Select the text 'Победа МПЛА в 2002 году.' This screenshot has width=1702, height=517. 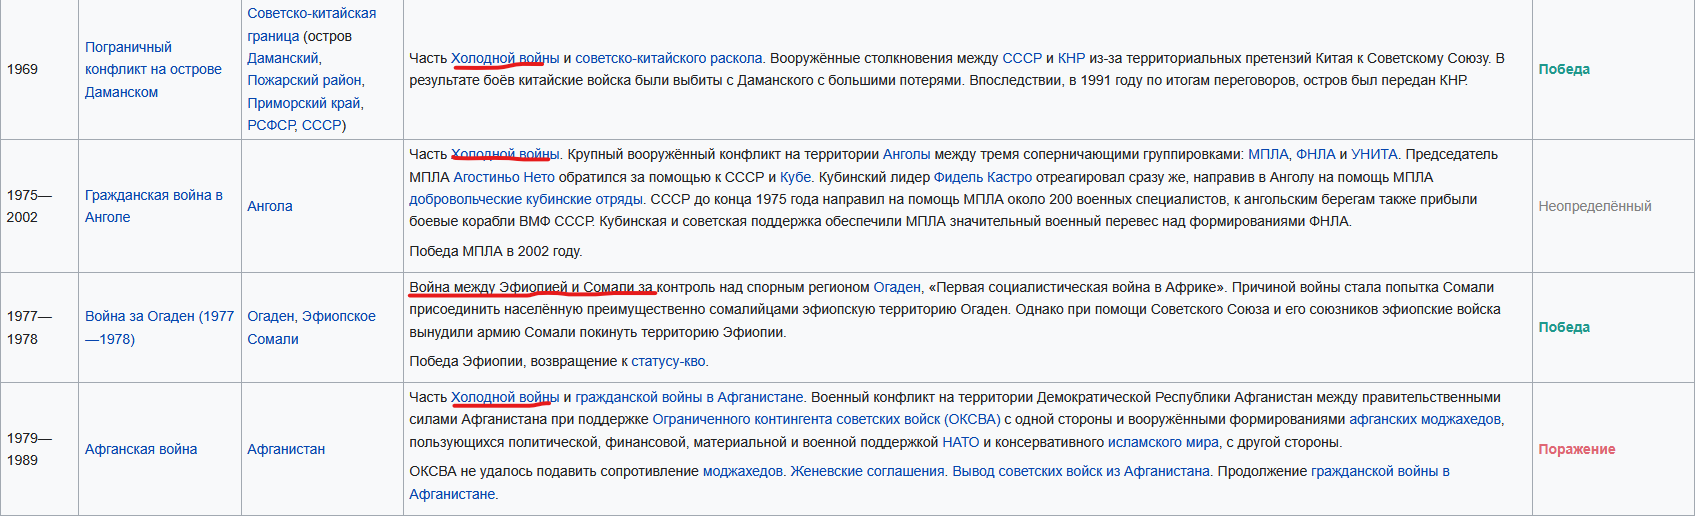tap(496, 251)
